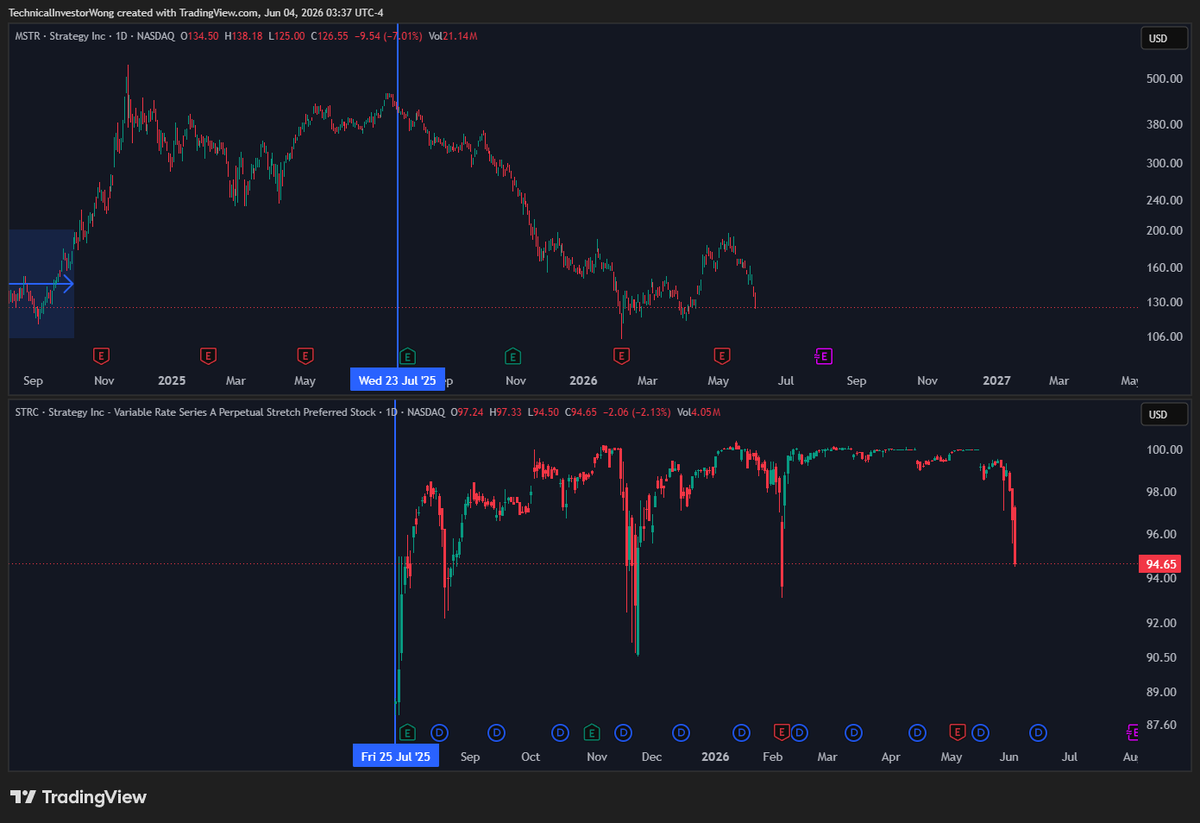1200x823 pixels.
Task: Open red STRC earnings marker above May
Action: tap(957, 733)
